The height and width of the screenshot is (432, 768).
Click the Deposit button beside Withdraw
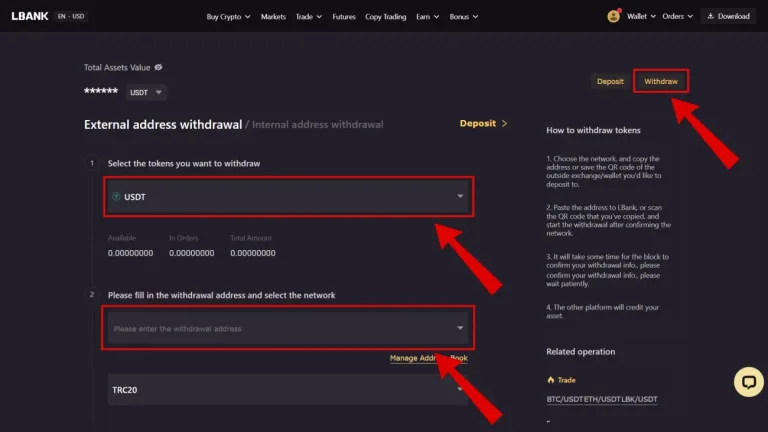point(610,80)
